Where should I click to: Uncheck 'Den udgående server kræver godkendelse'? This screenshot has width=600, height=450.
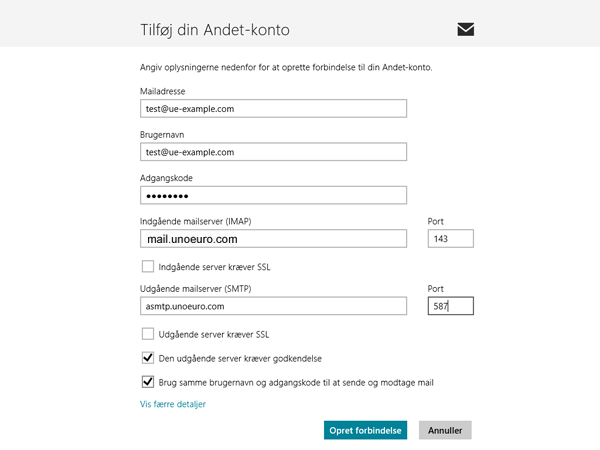click(x=148, y=358)
